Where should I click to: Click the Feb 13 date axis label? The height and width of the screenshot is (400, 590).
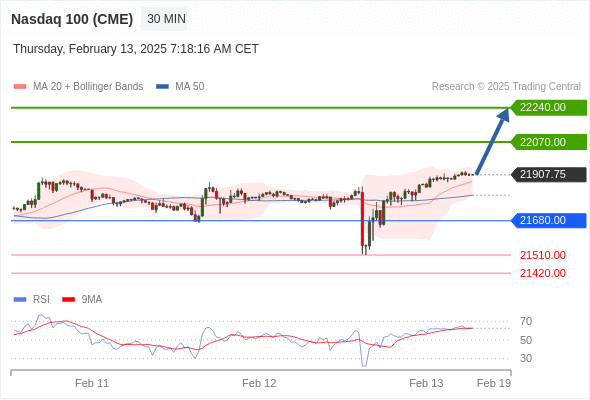[x=426, y=383]
